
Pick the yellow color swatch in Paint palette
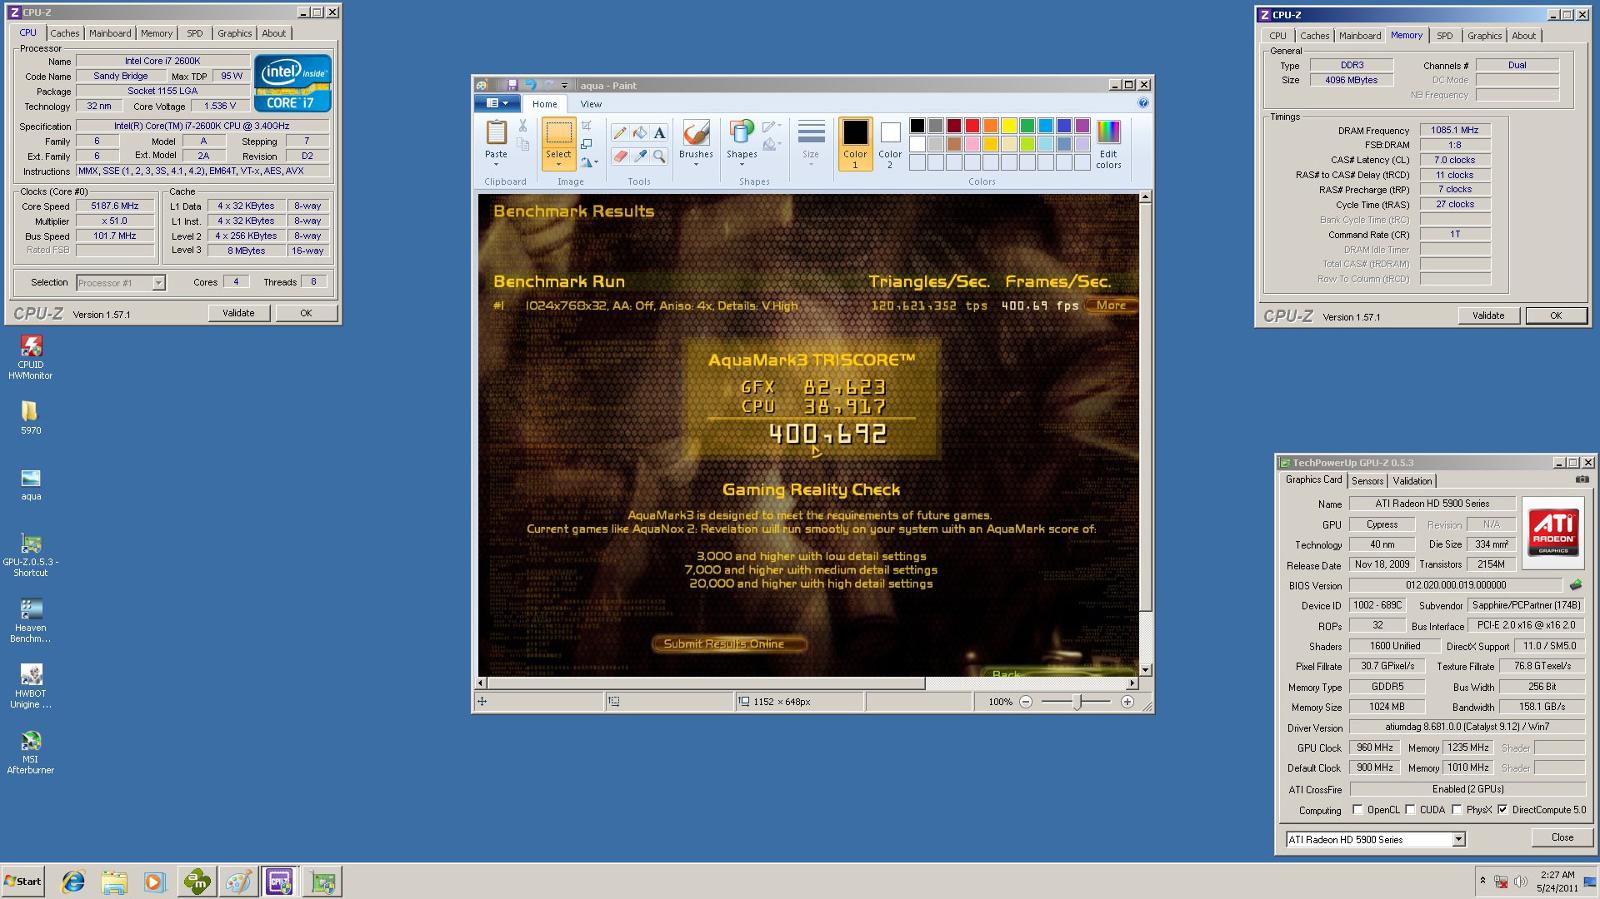tap(1009, 125)
